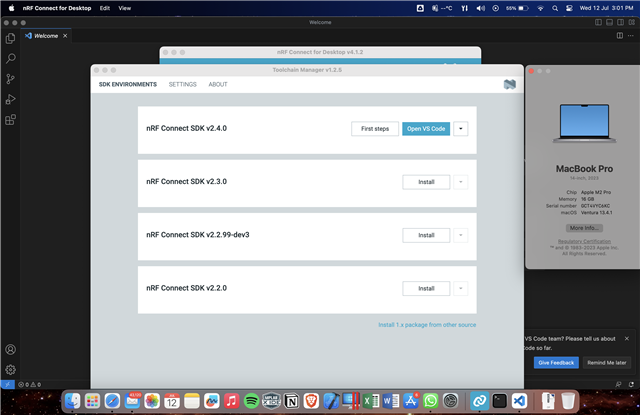Expand dropdown arrow for SDK v2.2.0

[x=461, y=289]
